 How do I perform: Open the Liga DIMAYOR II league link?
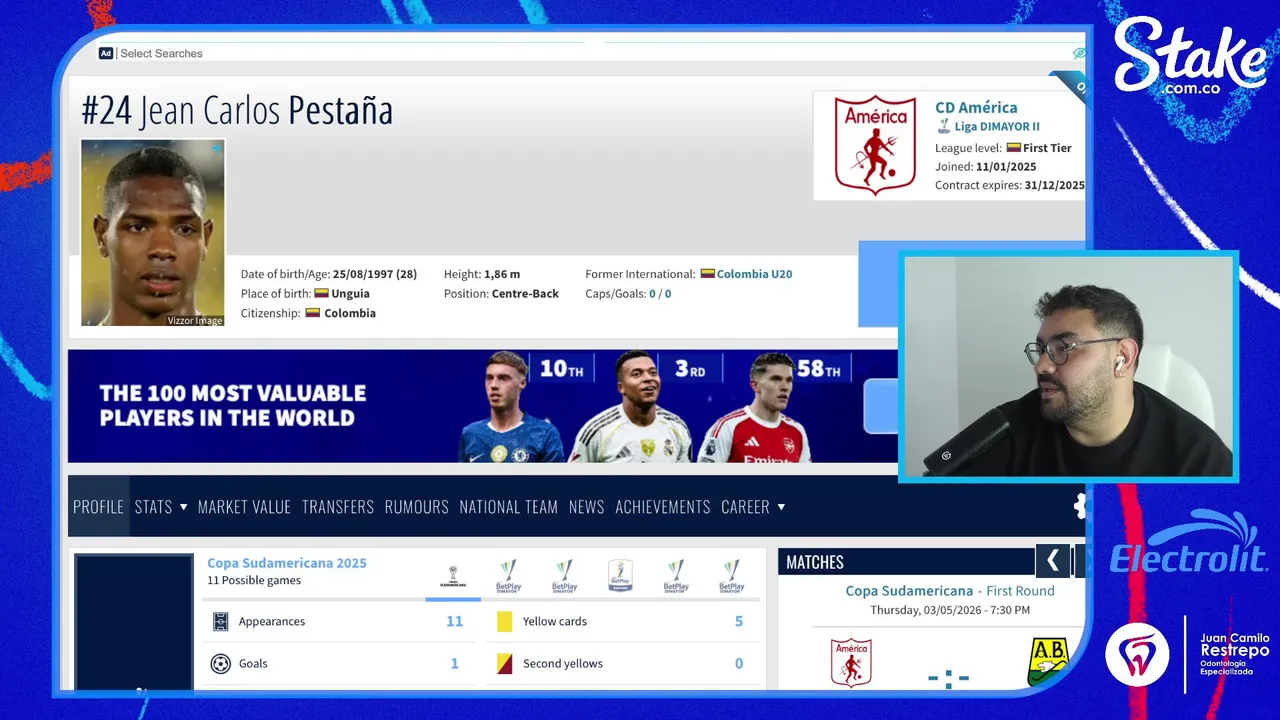point(997,127)
